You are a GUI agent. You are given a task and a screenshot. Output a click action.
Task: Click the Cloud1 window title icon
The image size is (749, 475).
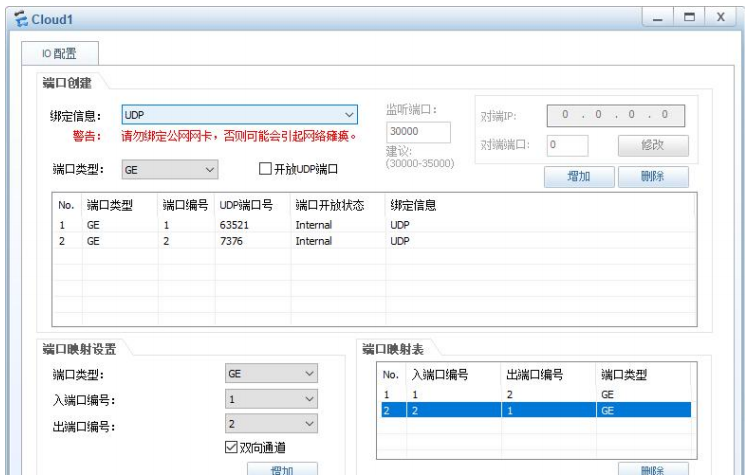coord(21,20)
